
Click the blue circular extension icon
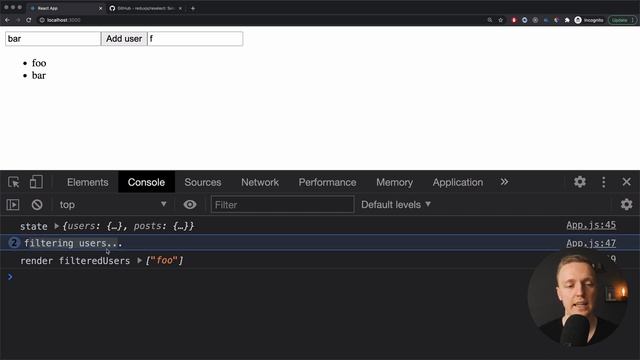524,20
